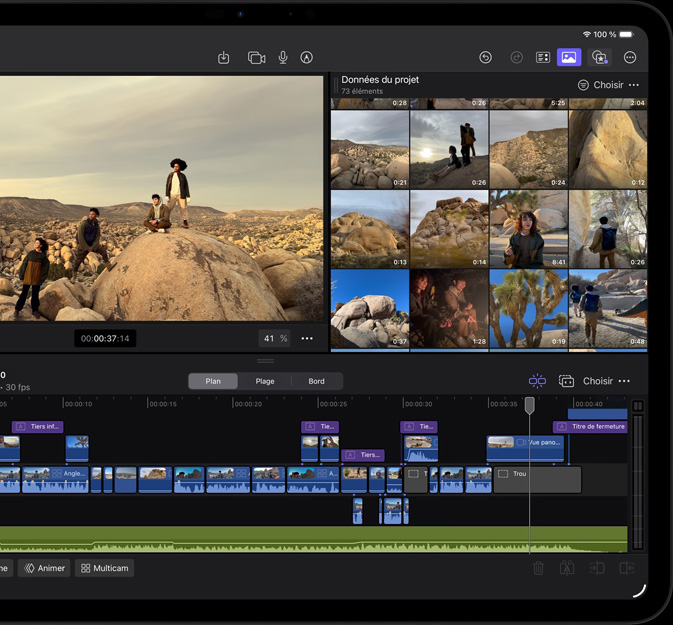The height and width of the screenshot is (625, 673).
Task: Open the camera recording tool
Action: 256,58
